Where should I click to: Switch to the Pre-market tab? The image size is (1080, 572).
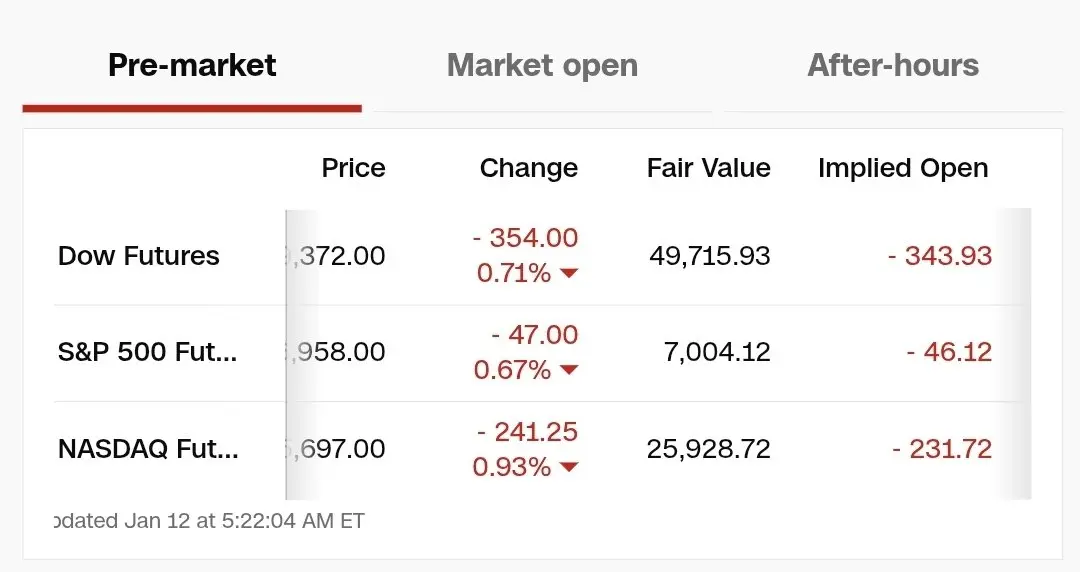coord(192,66)
